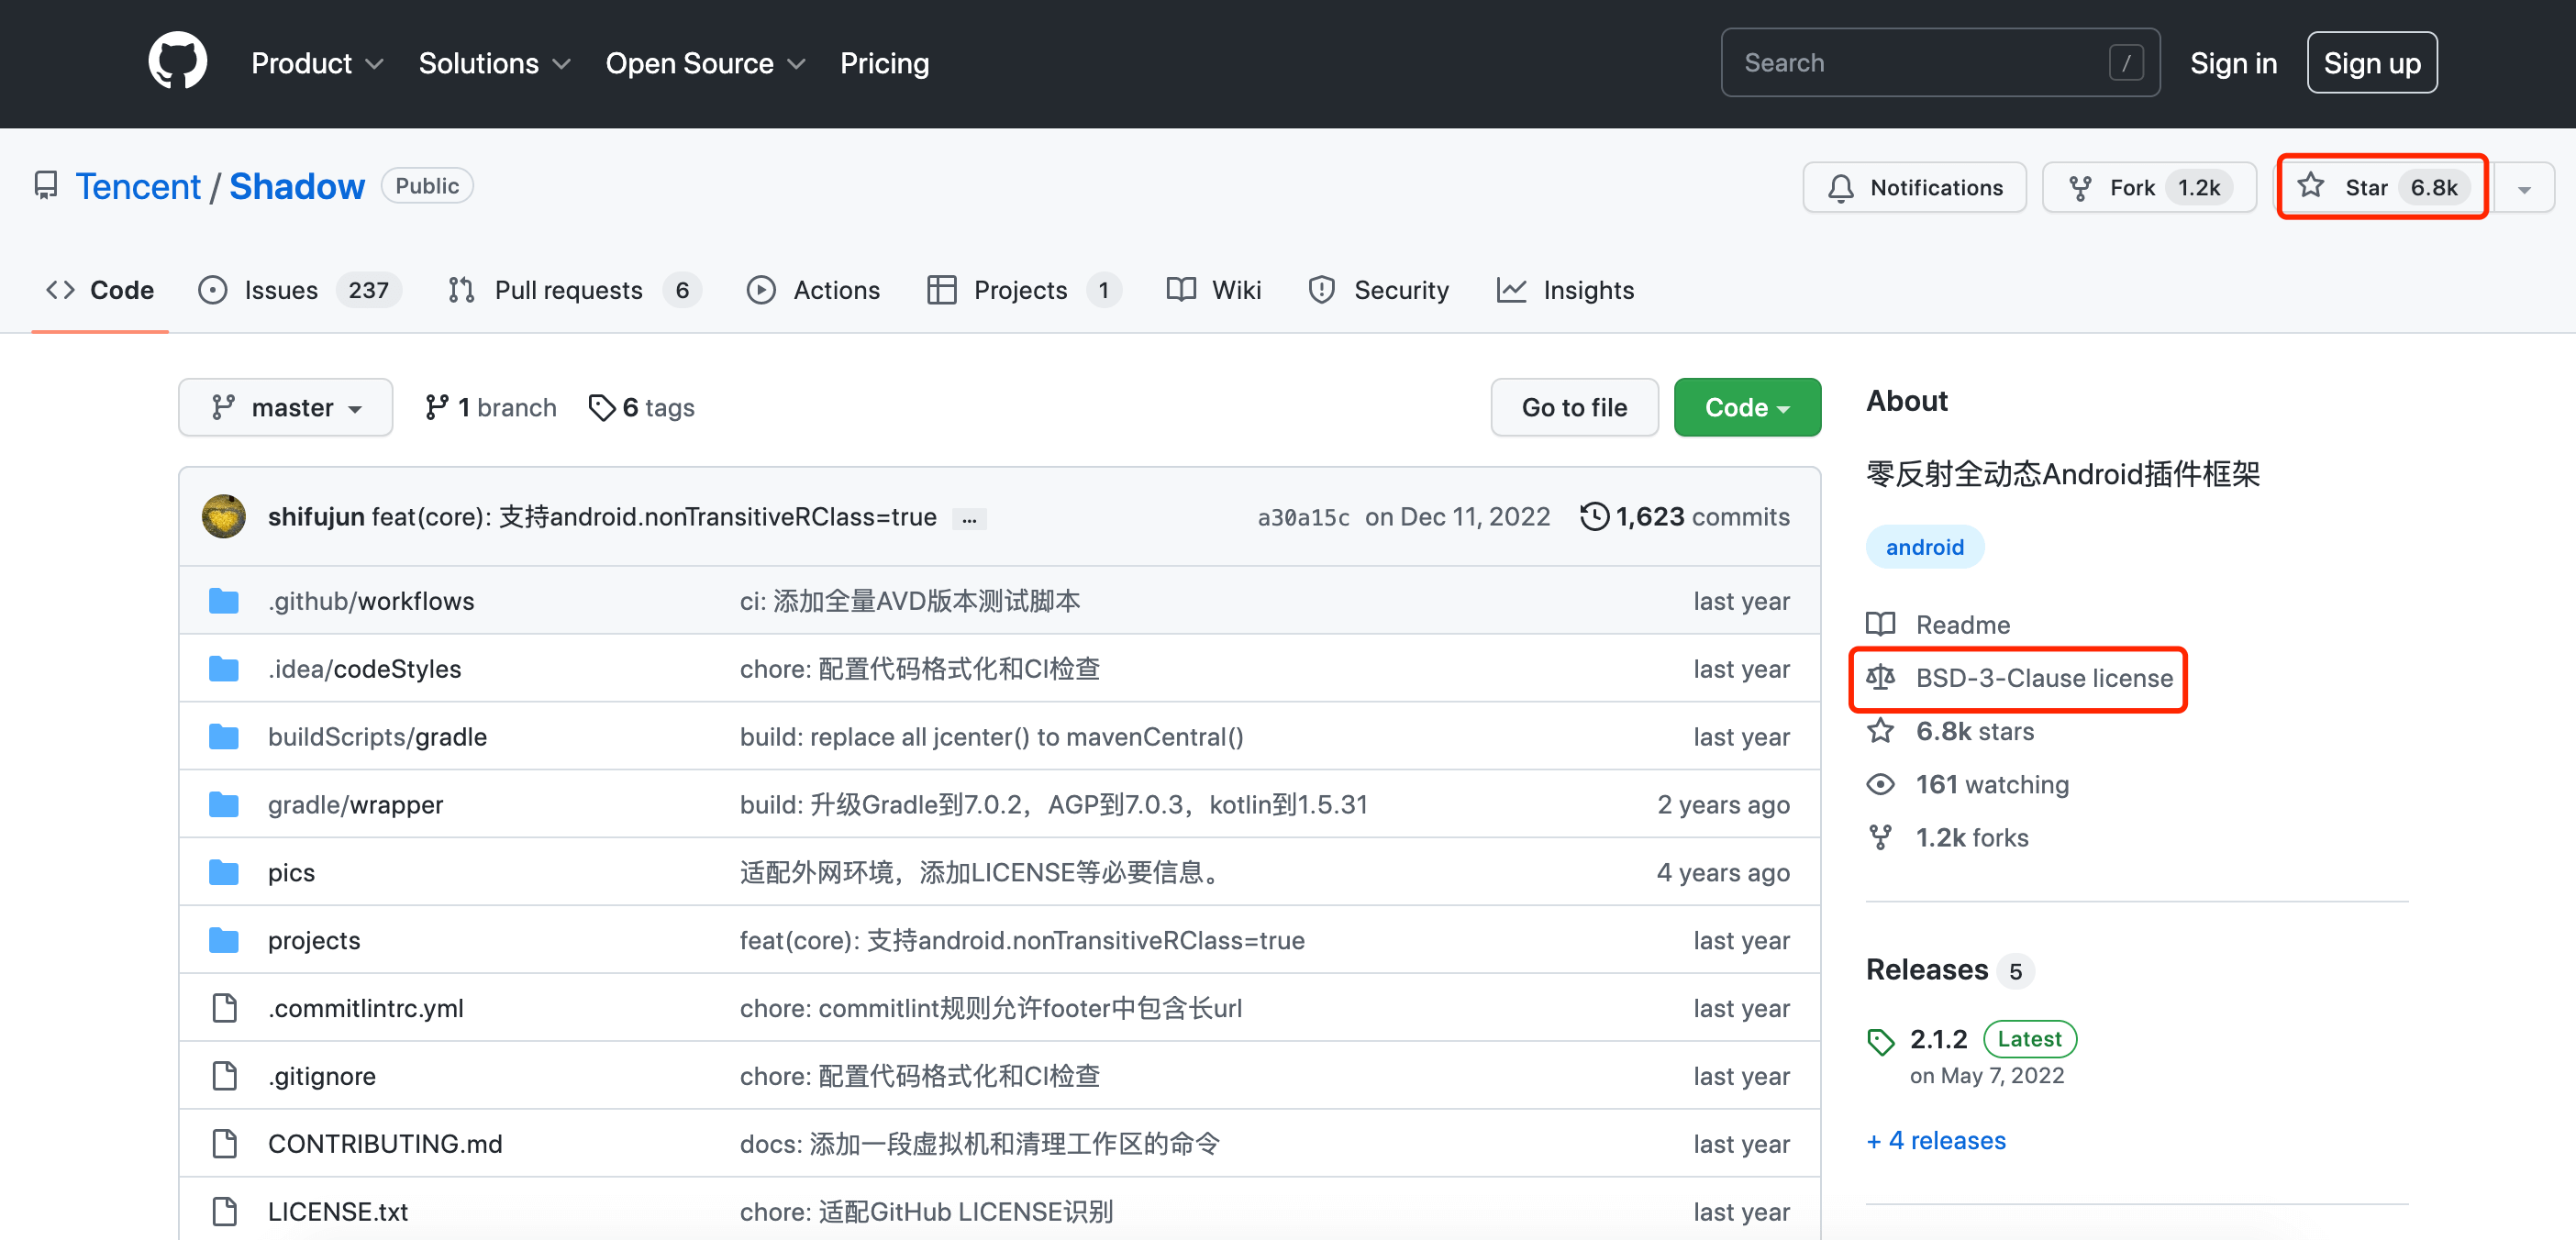This screenshot has width=2576, height=1240.
Task: Click the Sign in link
Action: click(x=2233, y=63)
